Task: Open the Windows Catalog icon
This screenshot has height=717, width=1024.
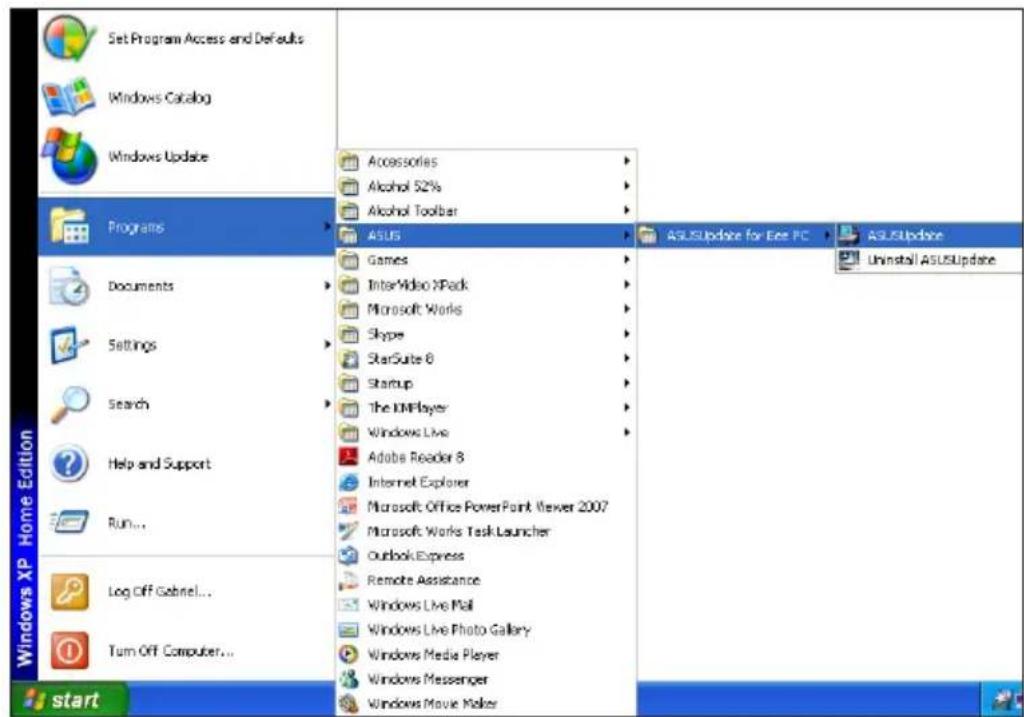Action: 68,97
